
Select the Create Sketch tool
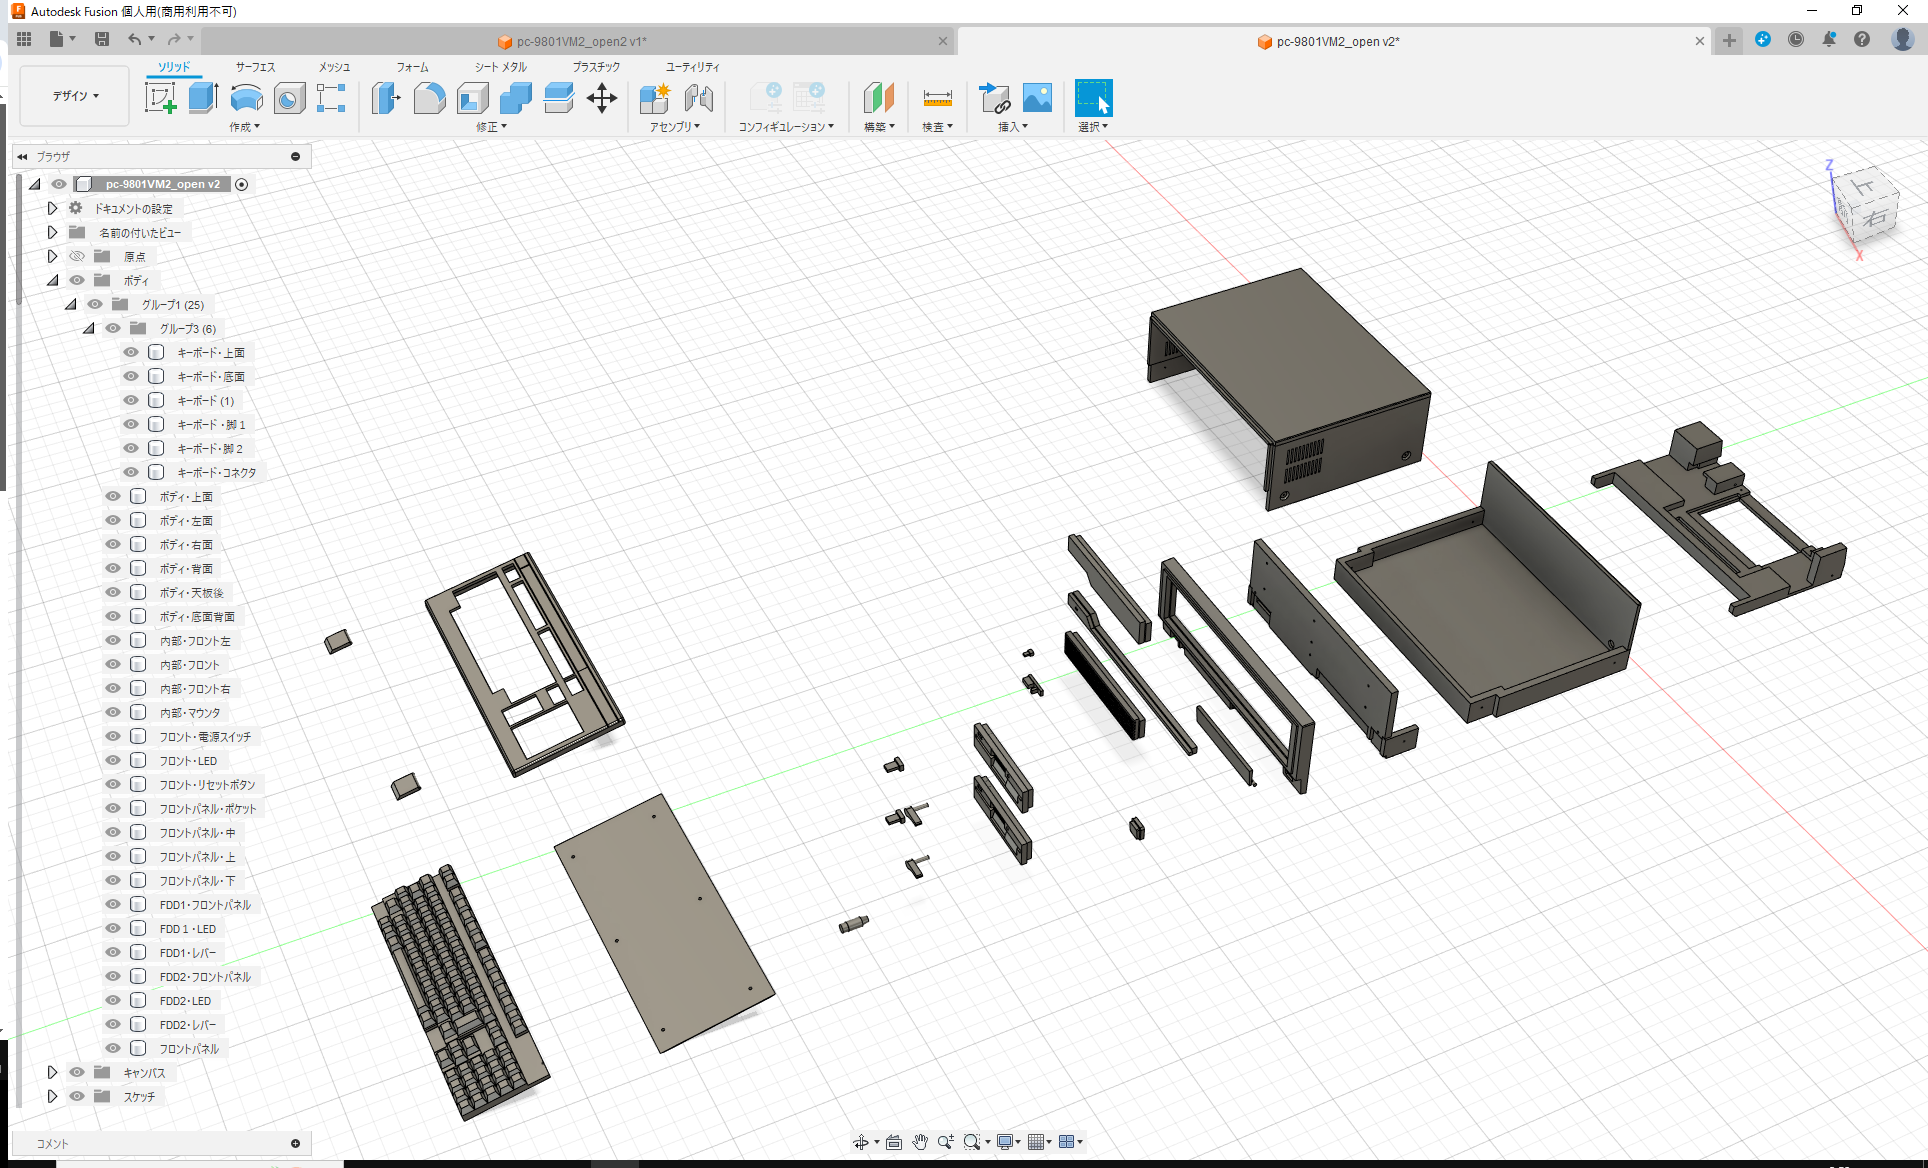coord(161,98)
